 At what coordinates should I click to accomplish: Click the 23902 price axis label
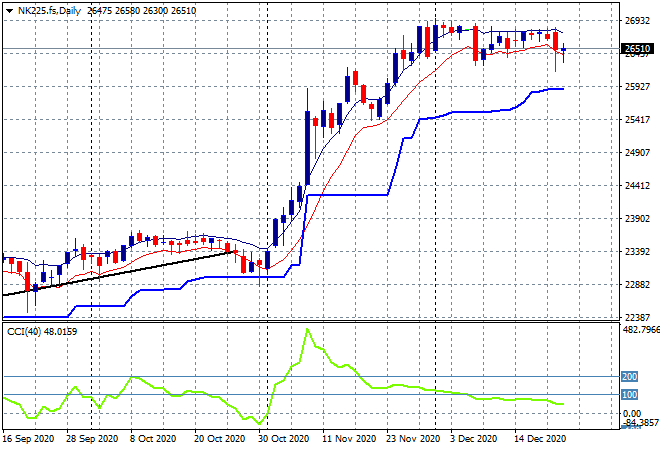[x=637, y=218]
